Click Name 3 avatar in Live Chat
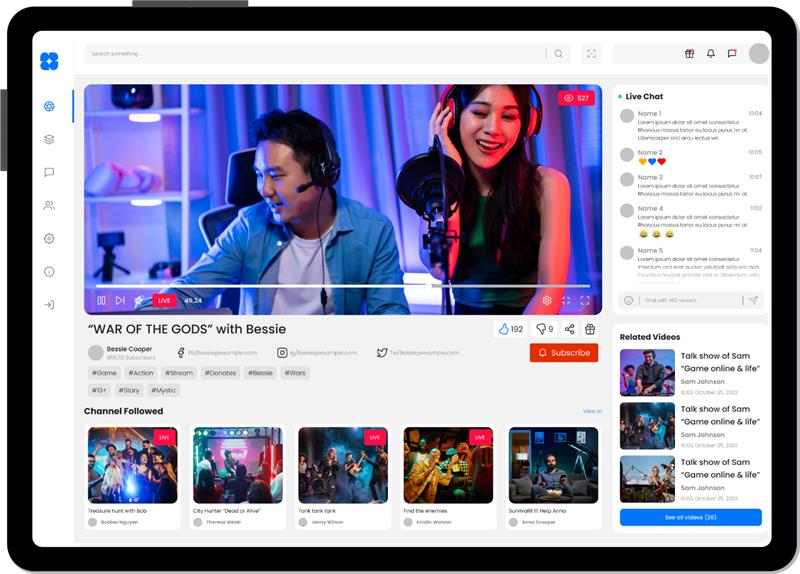 click(x=627, y=180)
